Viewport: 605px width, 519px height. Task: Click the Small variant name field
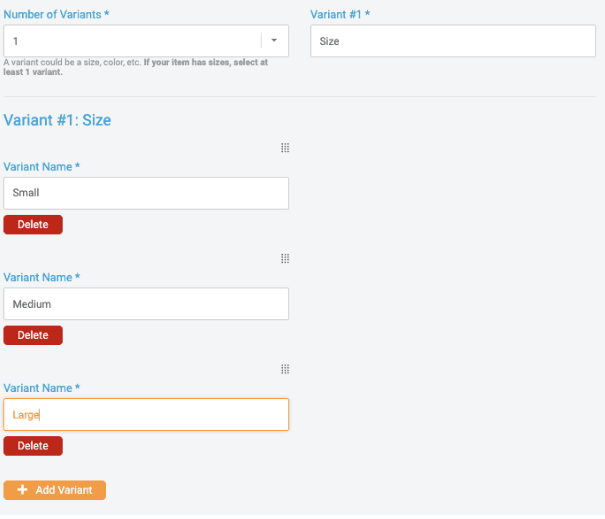[x=146, y=193]
